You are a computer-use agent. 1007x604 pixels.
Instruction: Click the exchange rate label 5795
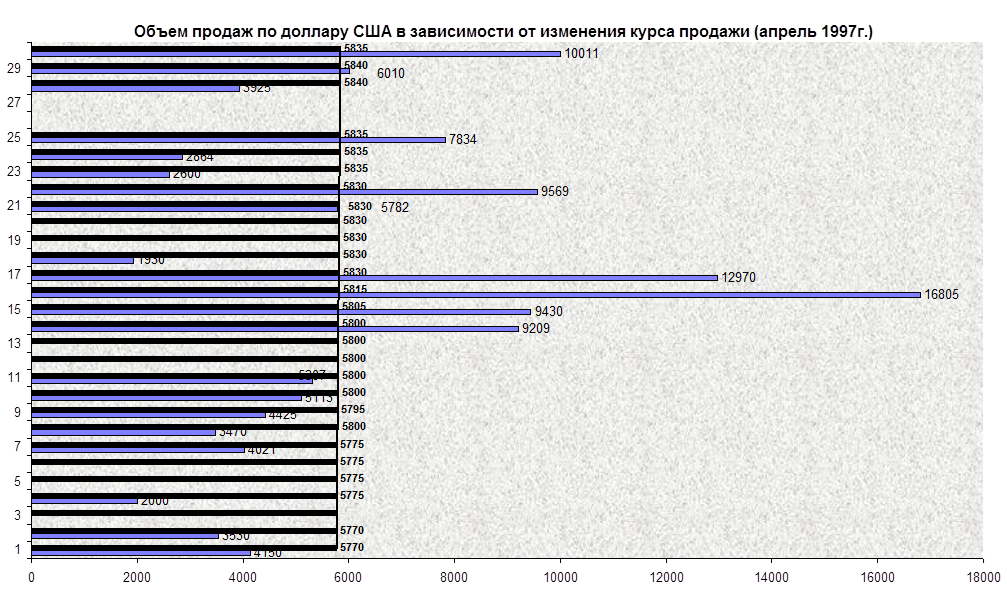click(353, 409)
